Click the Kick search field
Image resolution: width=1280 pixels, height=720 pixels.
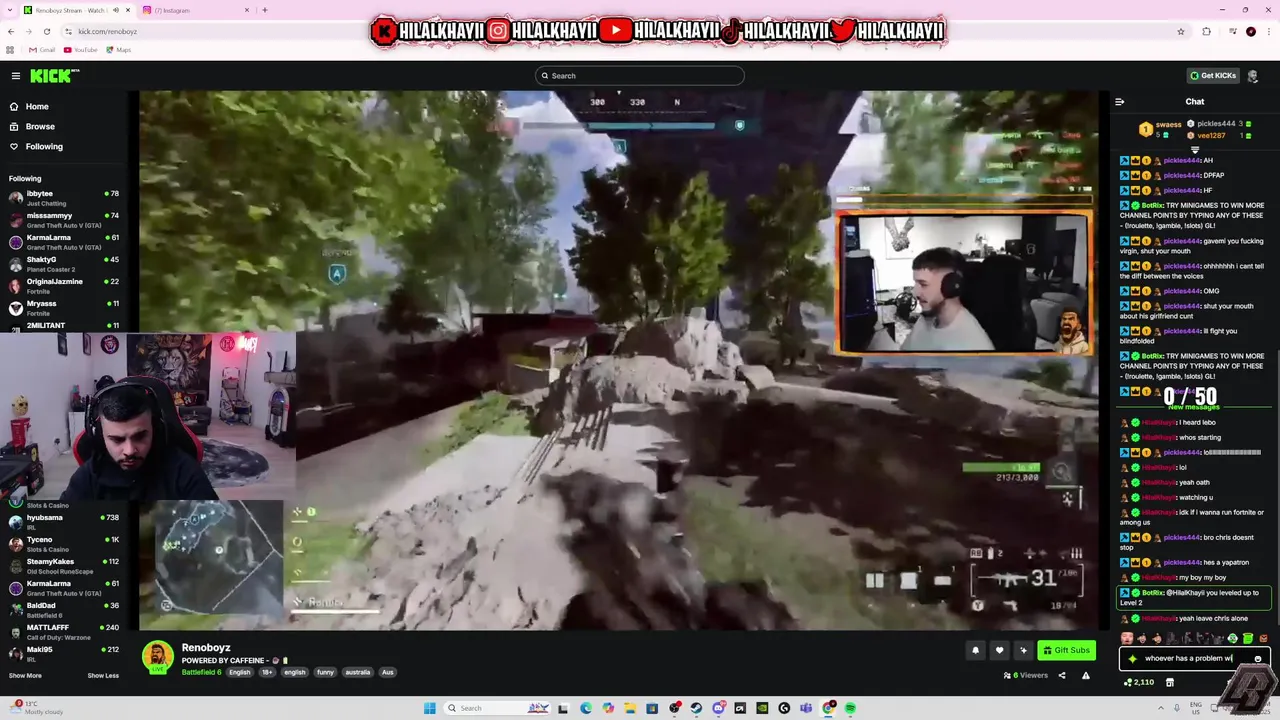tap(640, 76)
